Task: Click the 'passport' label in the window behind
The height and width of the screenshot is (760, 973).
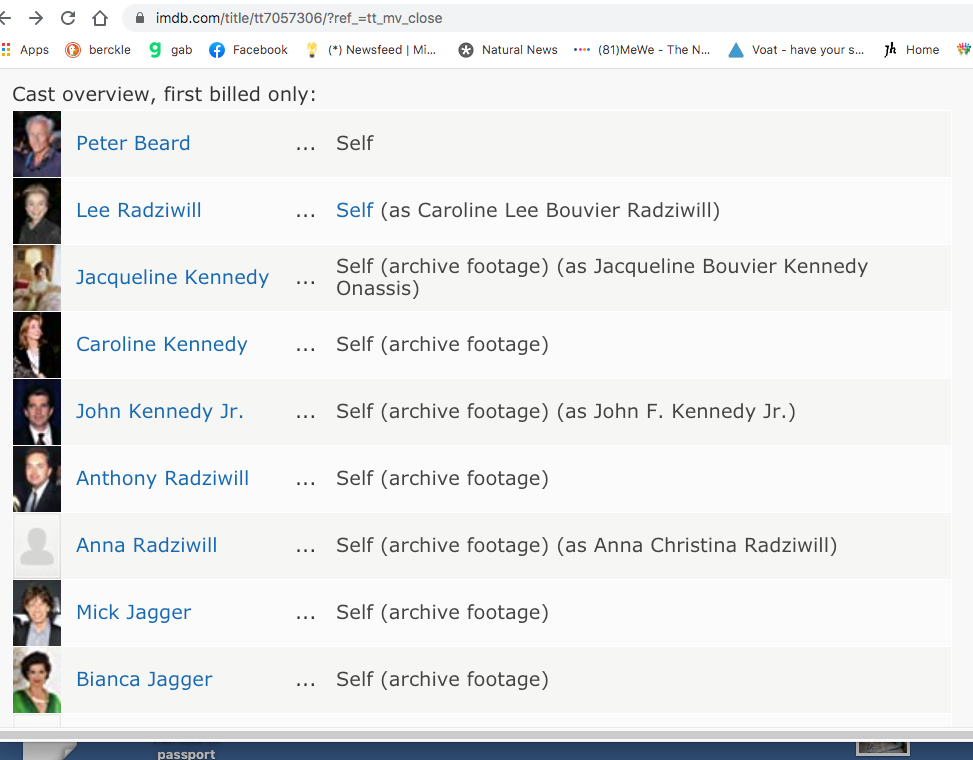Action: coord(186,754)
